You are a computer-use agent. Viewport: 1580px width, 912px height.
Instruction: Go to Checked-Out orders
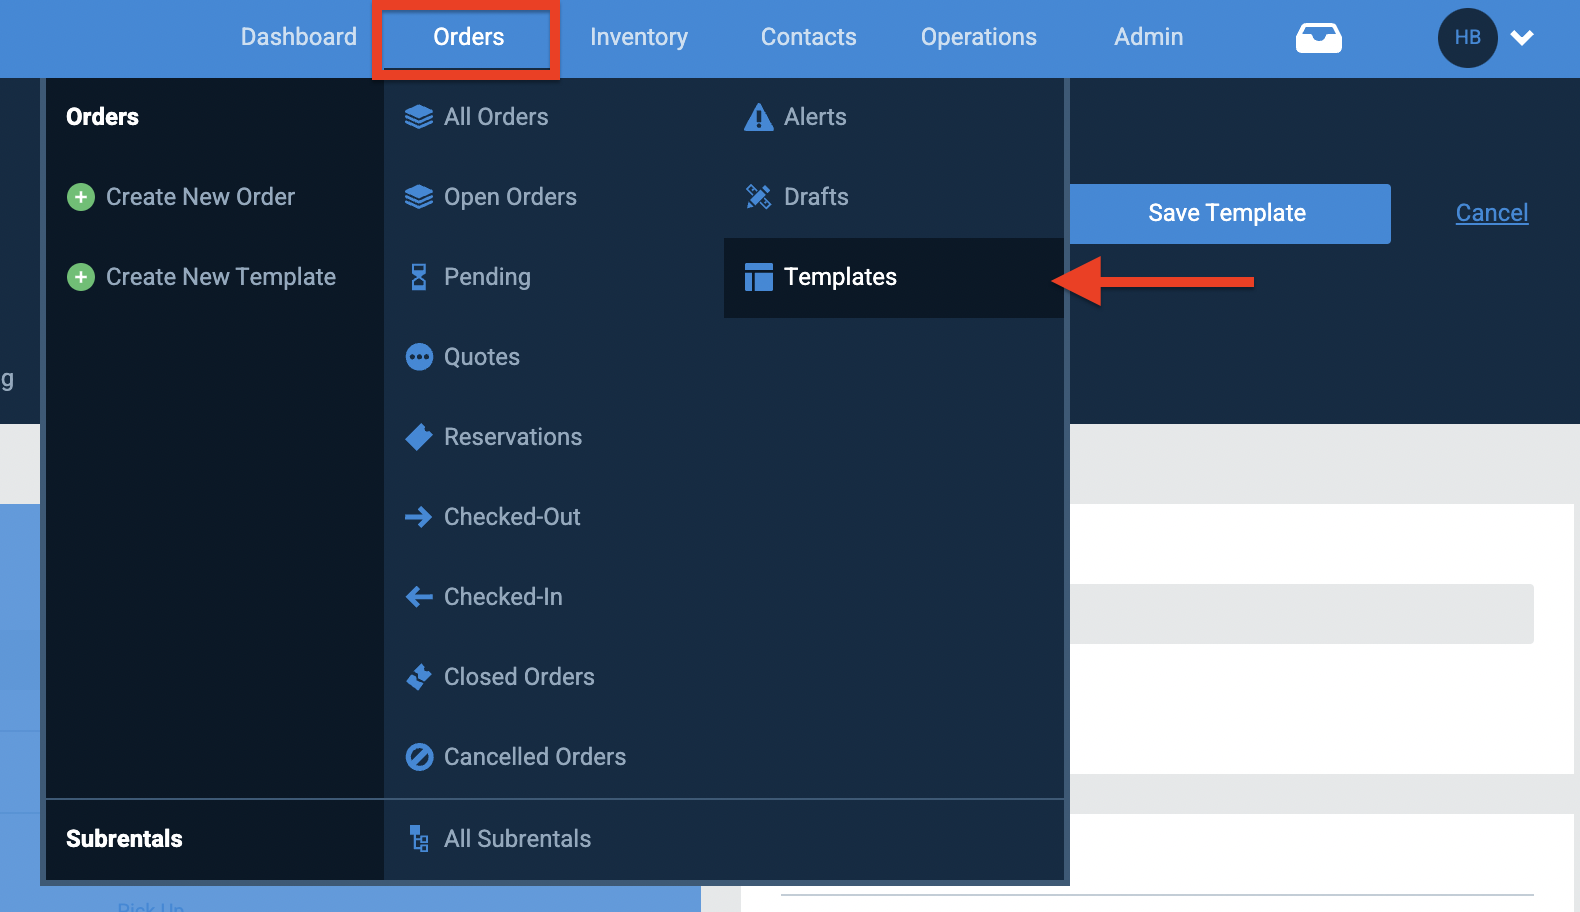click(512, 517)
